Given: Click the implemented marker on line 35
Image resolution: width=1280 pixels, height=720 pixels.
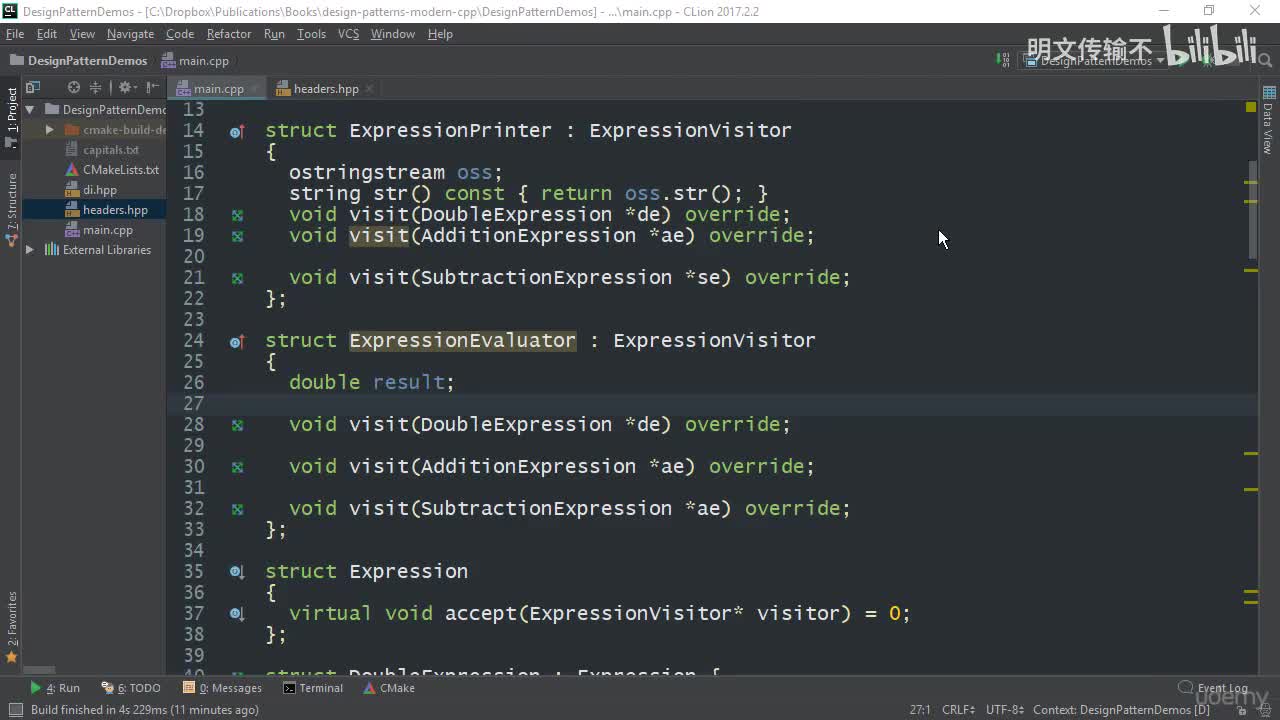Looking at the screenshot, I should 237,572.
